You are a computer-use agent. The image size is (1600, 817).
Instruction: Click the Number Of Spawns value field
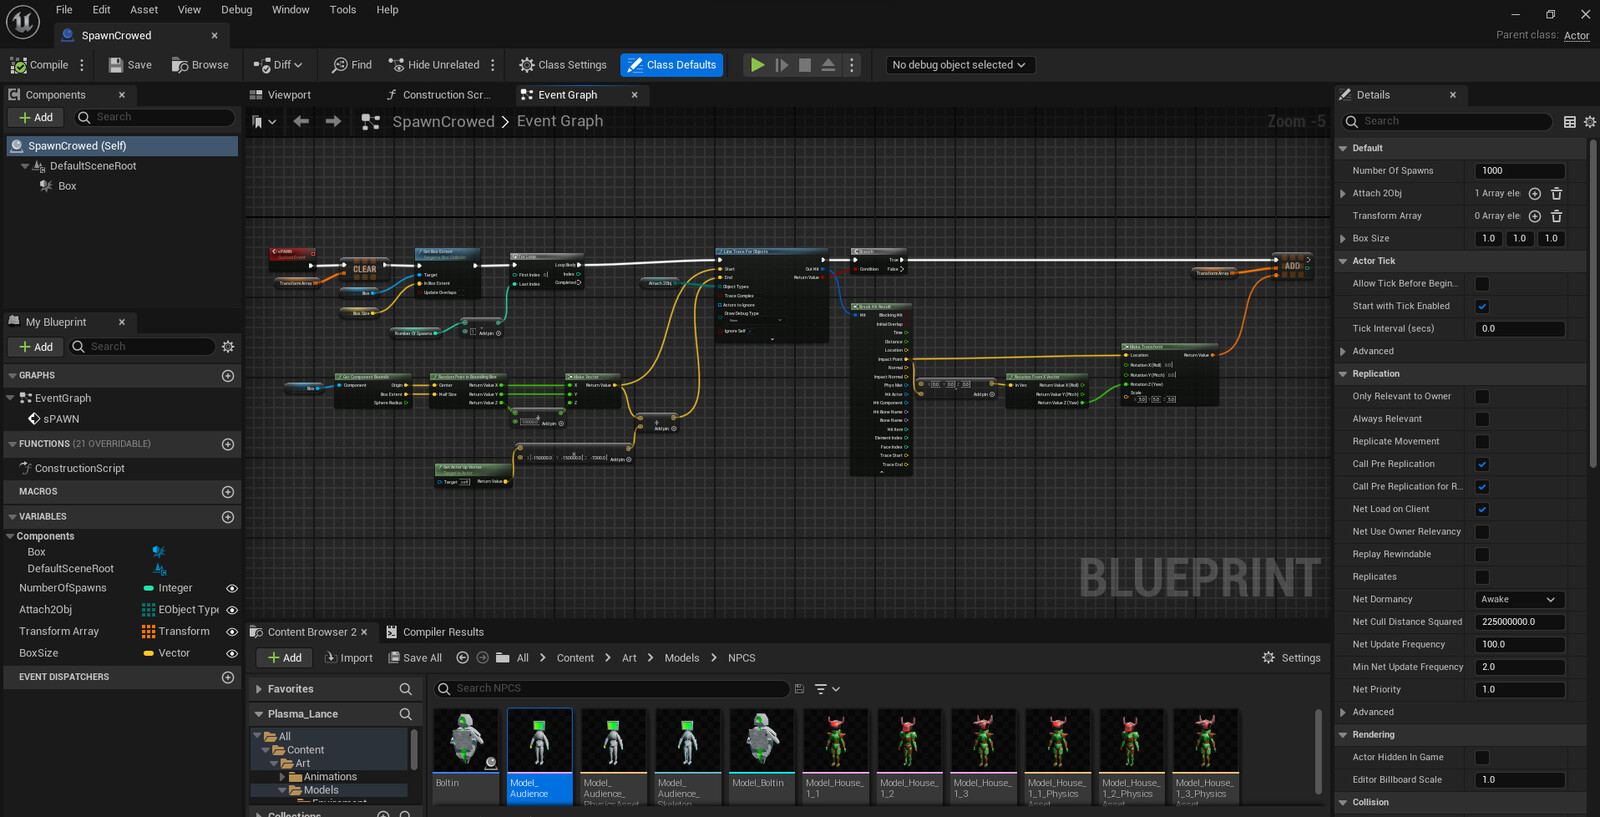click(x=1520, y=171)
